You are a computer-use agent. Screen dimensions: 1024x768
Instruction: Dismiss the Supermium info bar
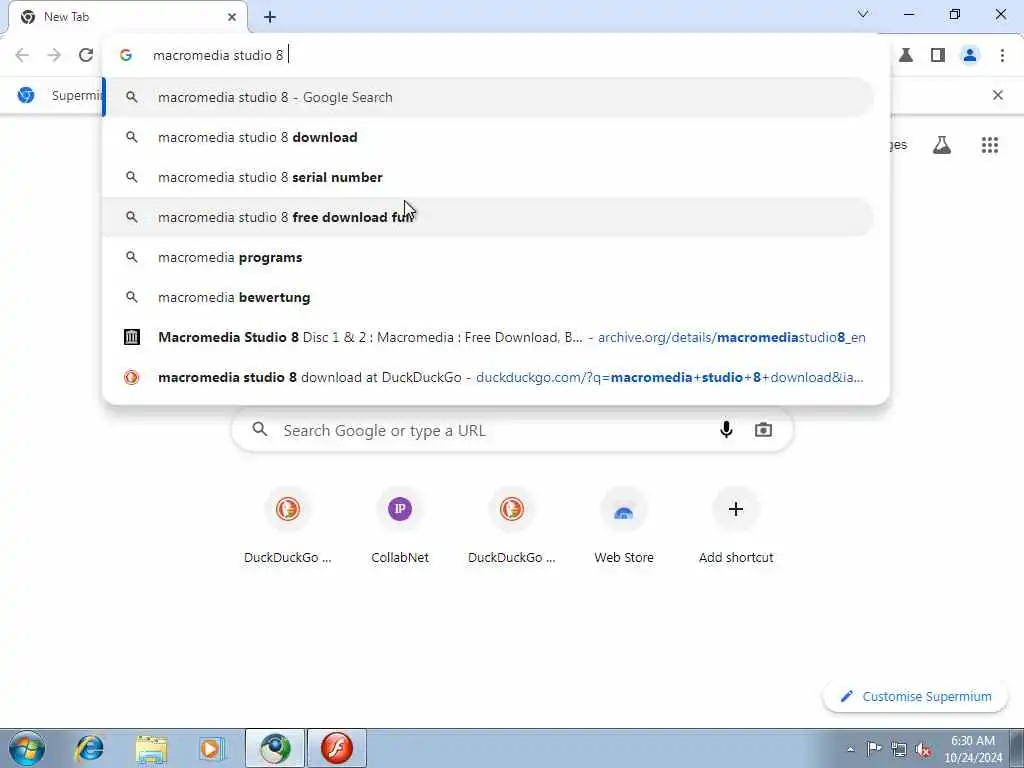pyautogui.click(x=997, y=95)
